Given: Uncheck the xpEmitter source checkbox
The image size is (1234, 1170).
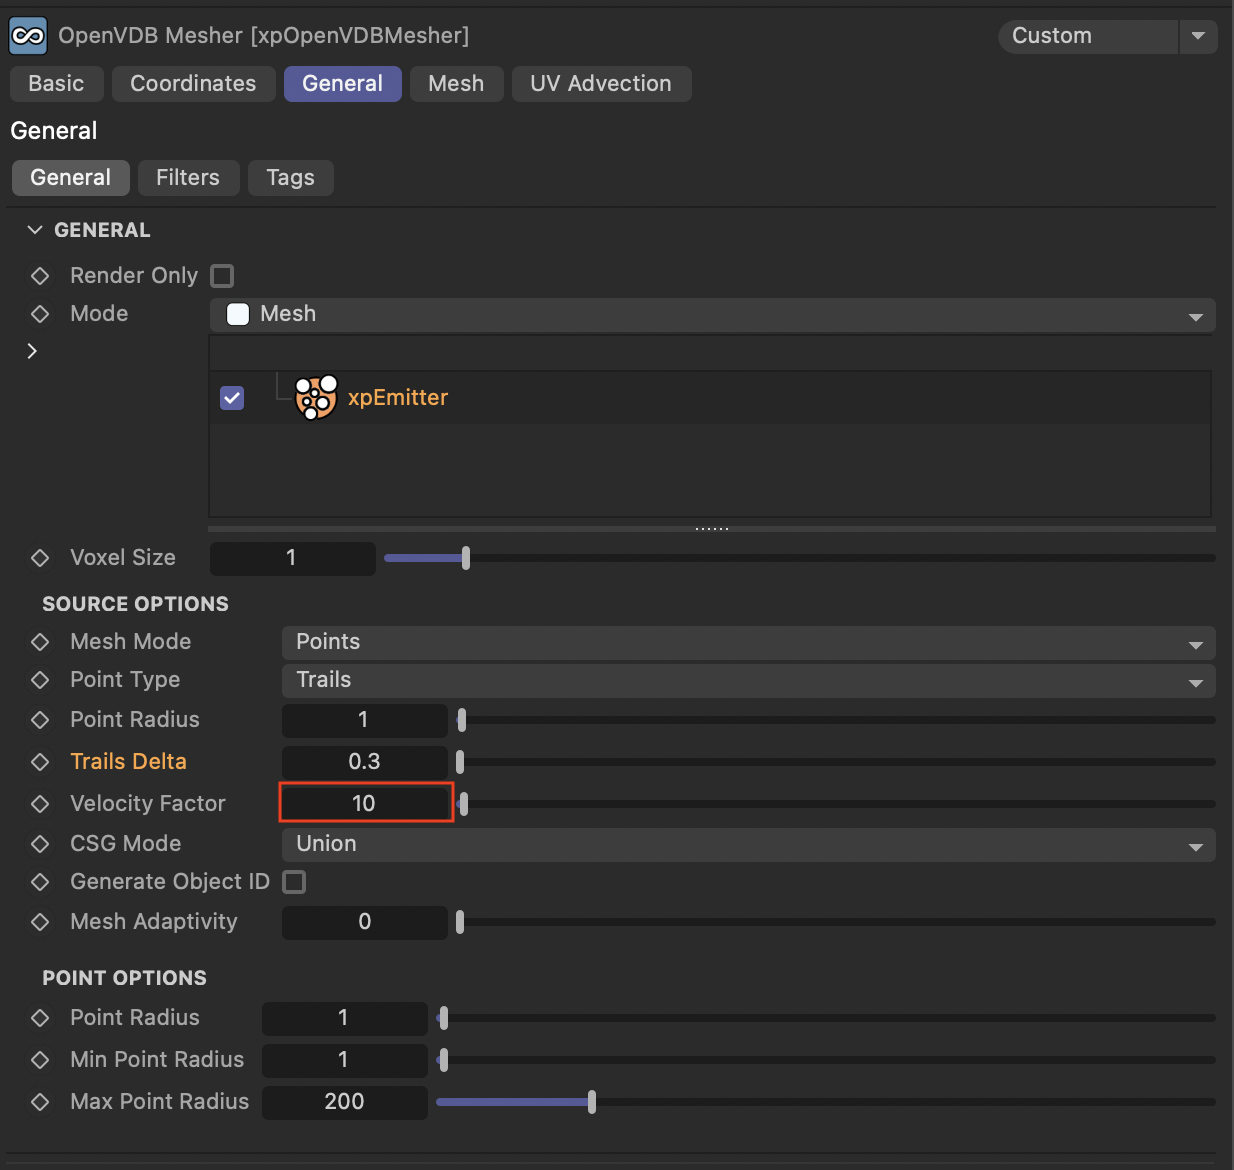Looking at the screenshot, I should click(x=232, y=397).
